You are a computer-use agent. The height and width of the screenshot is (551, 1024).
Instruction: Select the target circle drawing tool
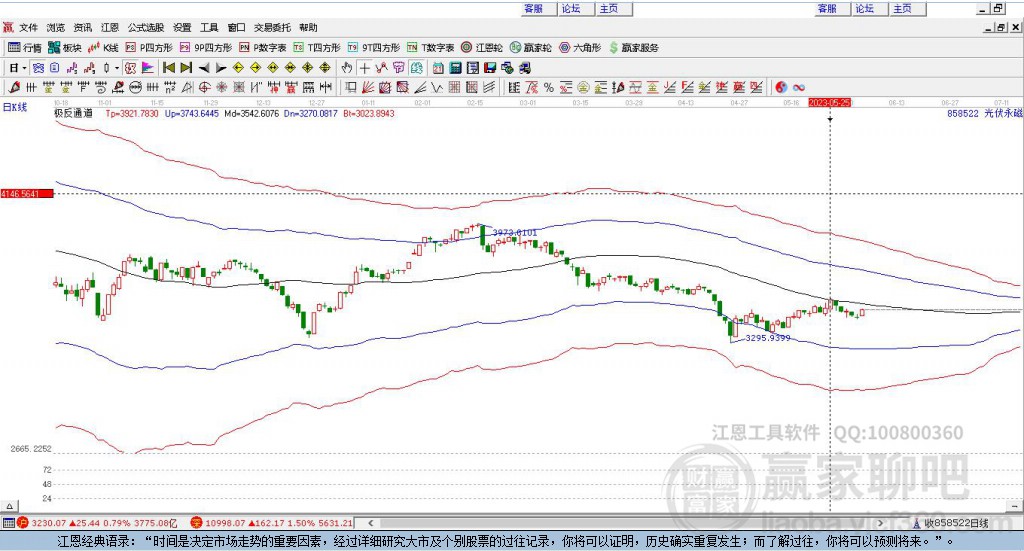pyautogui.click(x=204, y=87)
